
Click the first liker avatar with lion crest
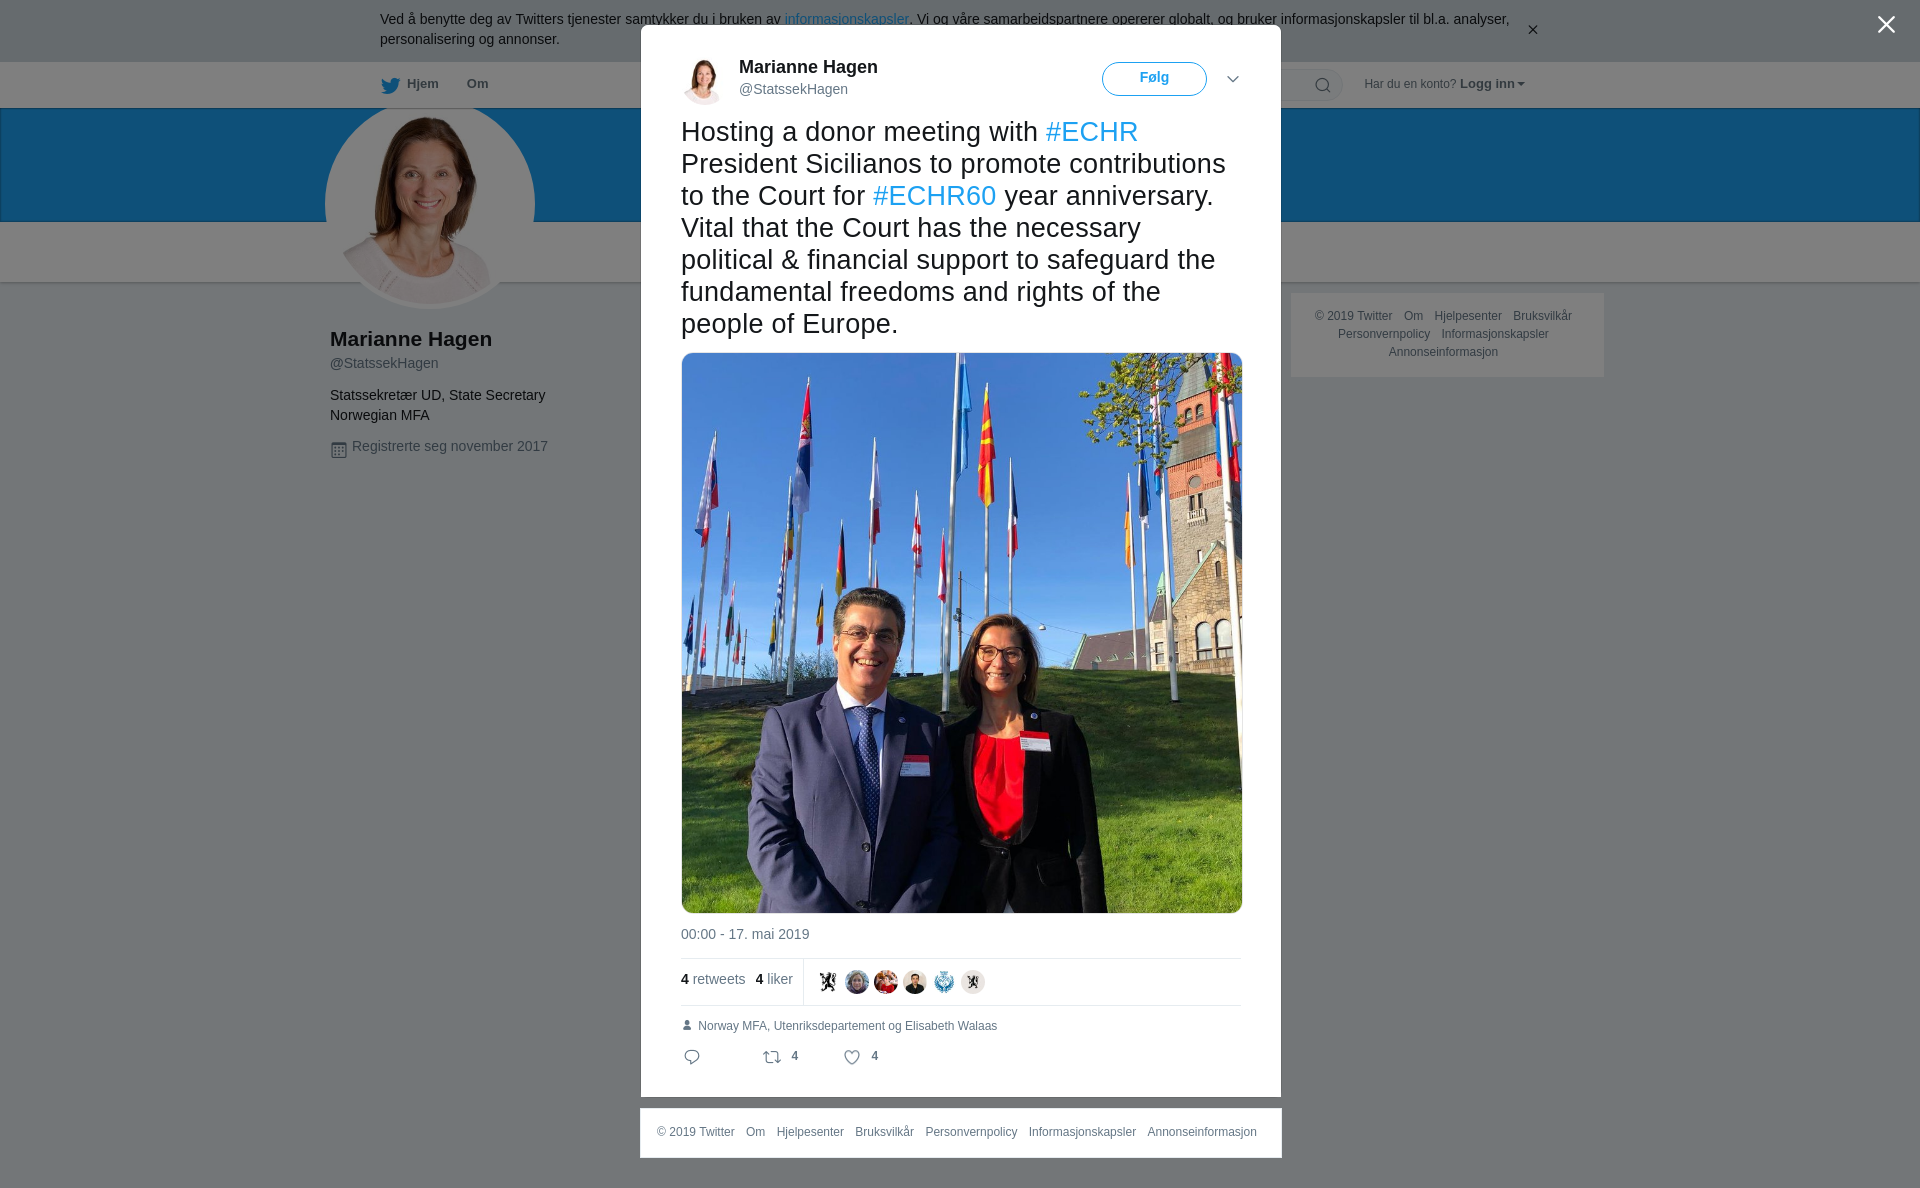coord(828,982)
